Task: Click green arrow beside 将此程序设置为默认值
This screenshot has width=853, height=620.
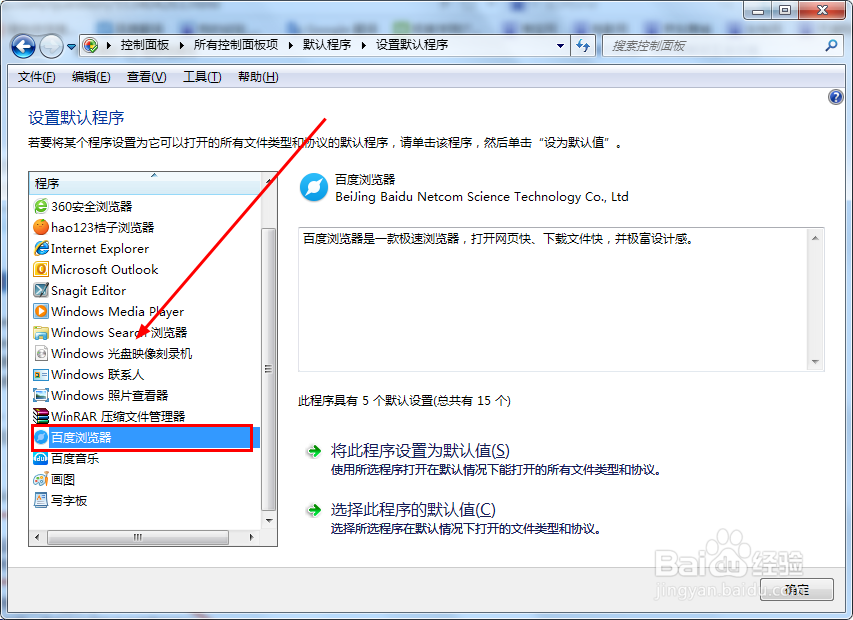Action: (x=314, y=451)
